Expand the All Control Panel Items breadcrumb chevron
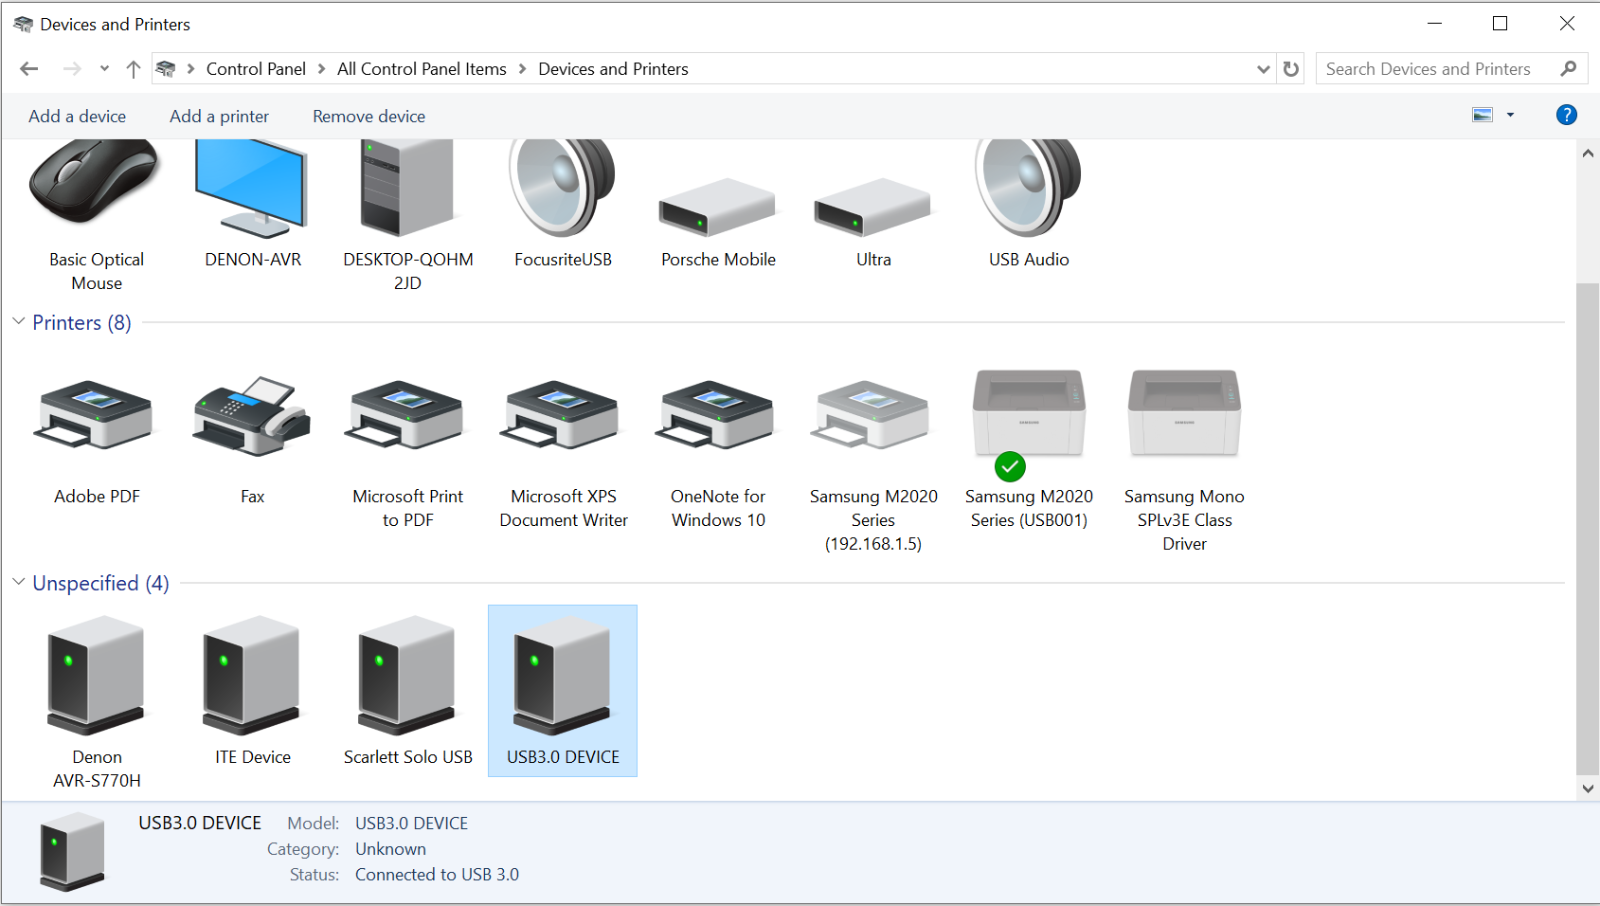Viewport: 1600px width, 906px height. (x=522, y=69)
